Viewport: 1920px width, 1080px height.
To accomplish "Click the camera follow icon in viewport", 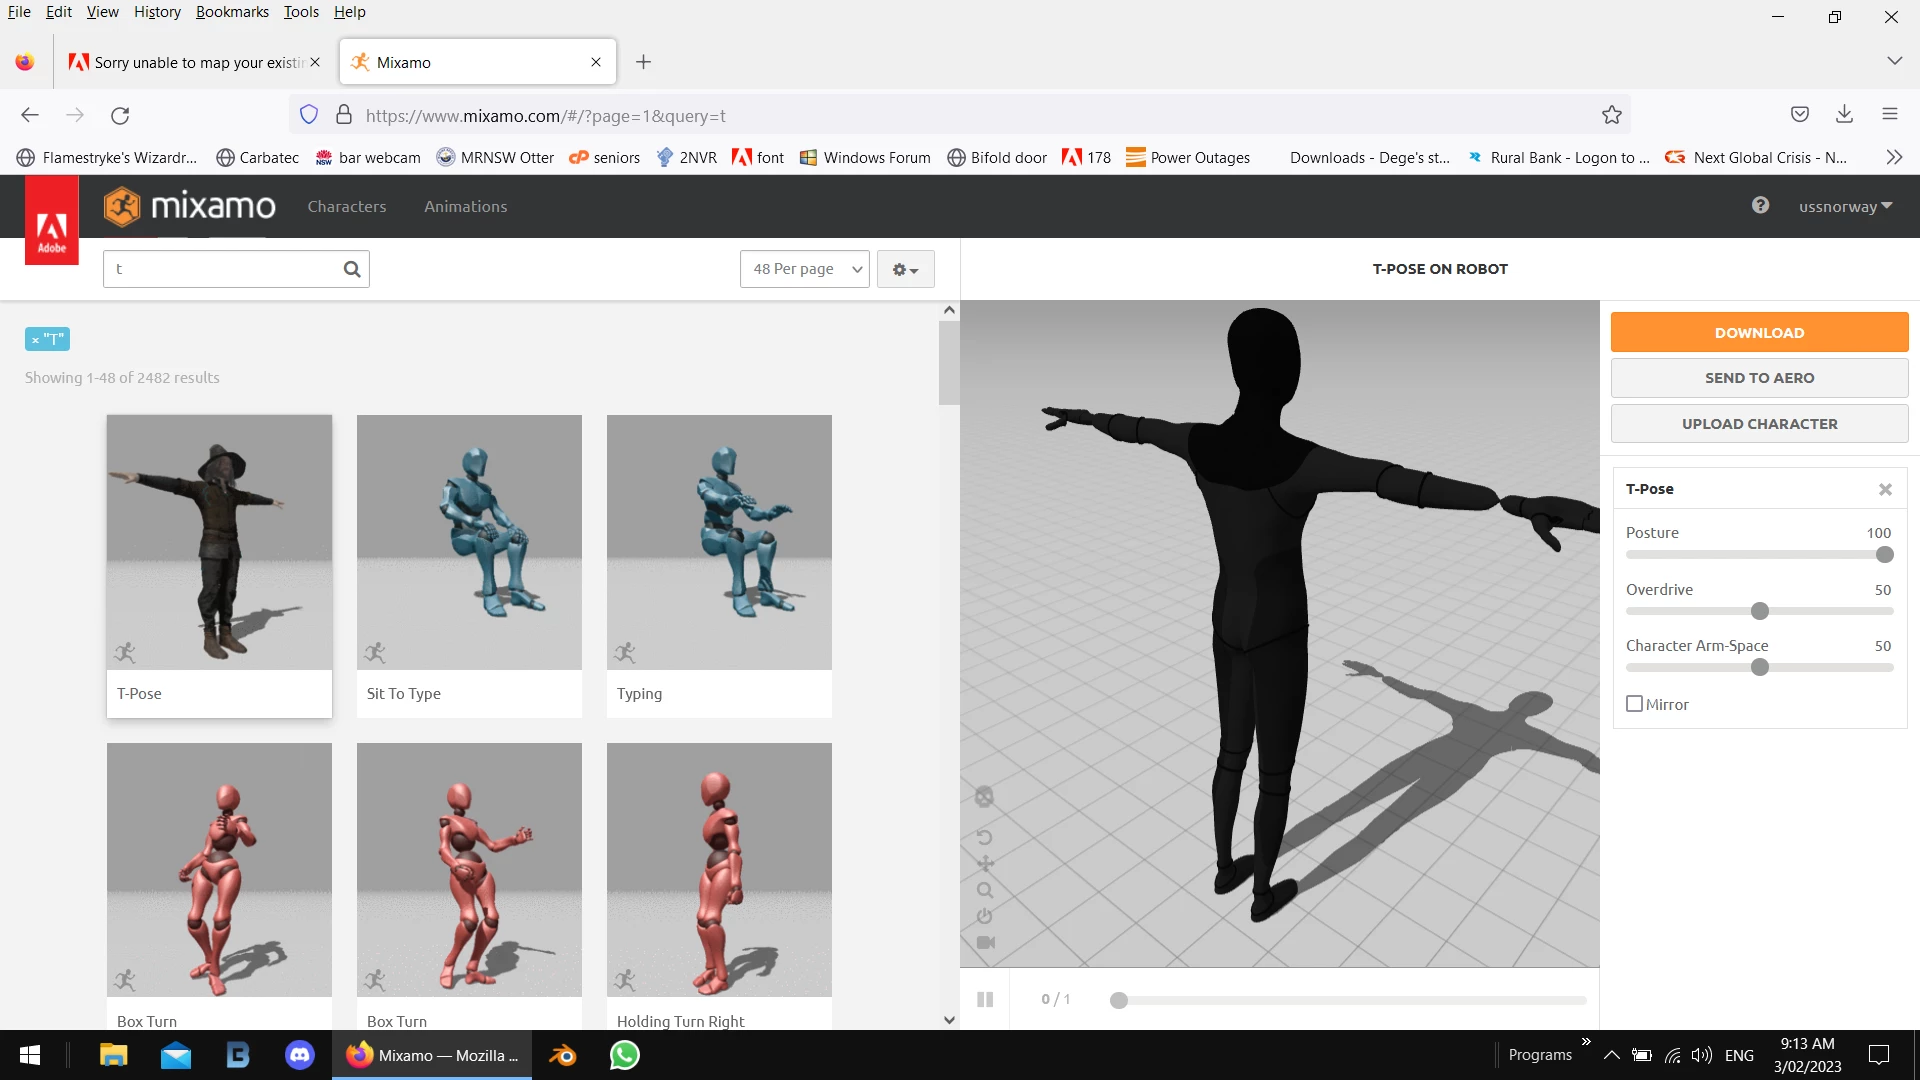I will 985,942.
